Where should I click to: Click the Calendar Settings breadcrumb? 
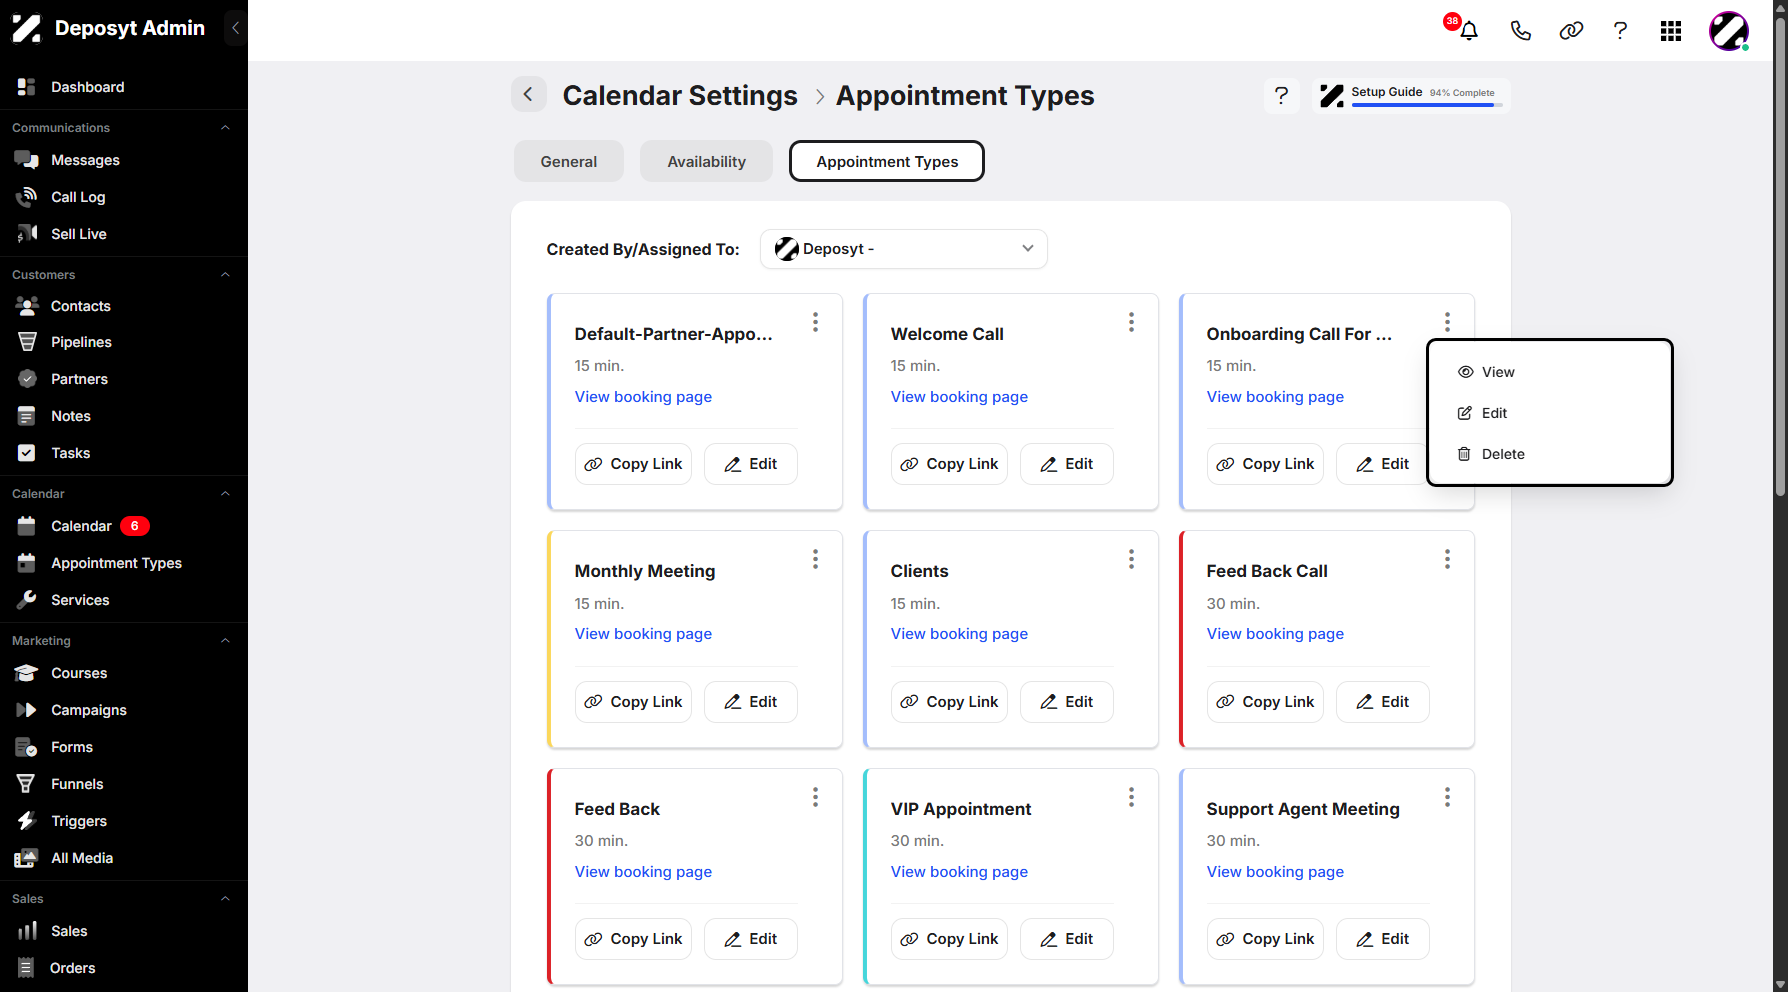[x=680, y=95]
